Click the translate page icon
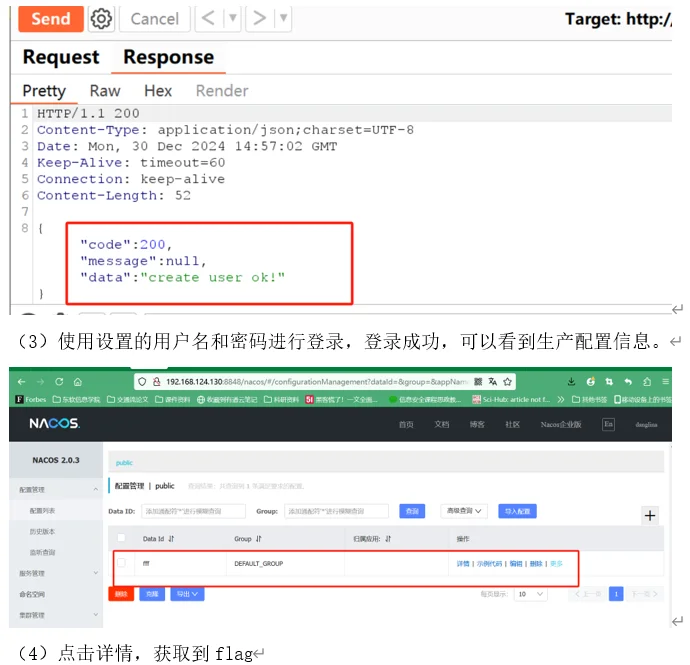 [493, 382]
